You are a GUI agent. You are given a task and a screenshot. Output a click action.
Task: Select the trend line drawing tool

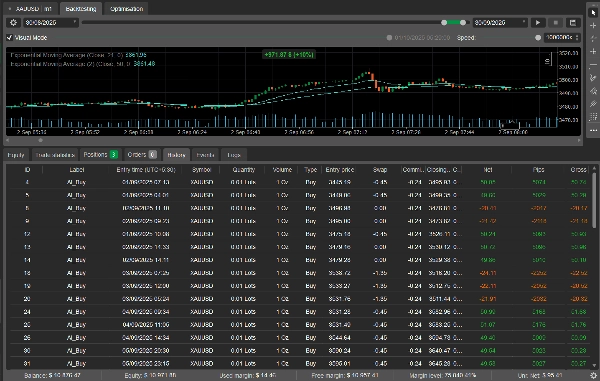coord(593,78)
